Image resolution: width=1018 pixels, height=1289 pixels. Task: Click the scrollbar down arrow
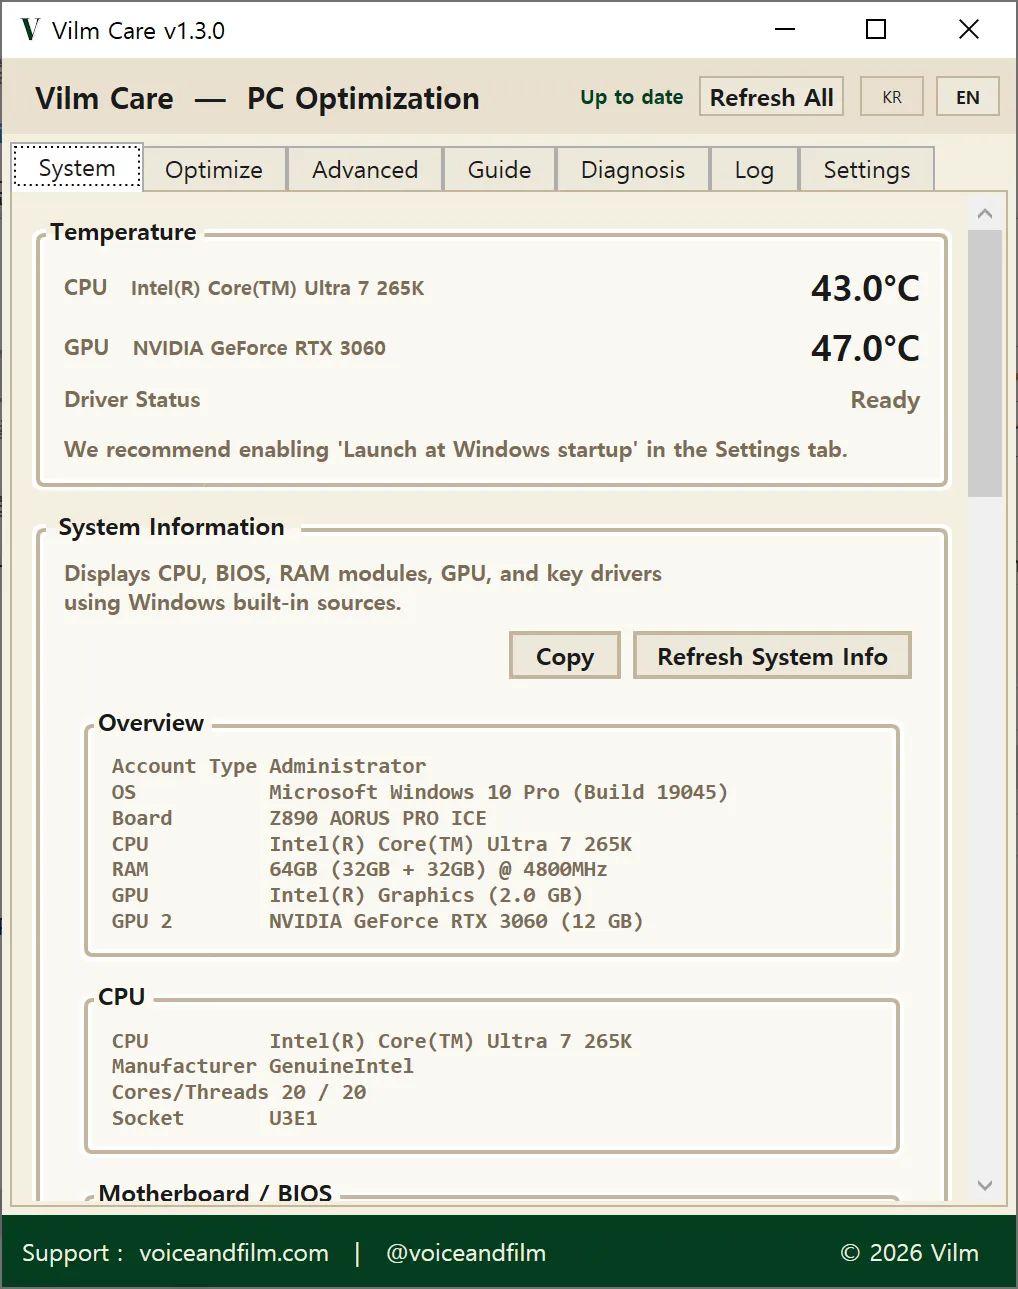985,1185
